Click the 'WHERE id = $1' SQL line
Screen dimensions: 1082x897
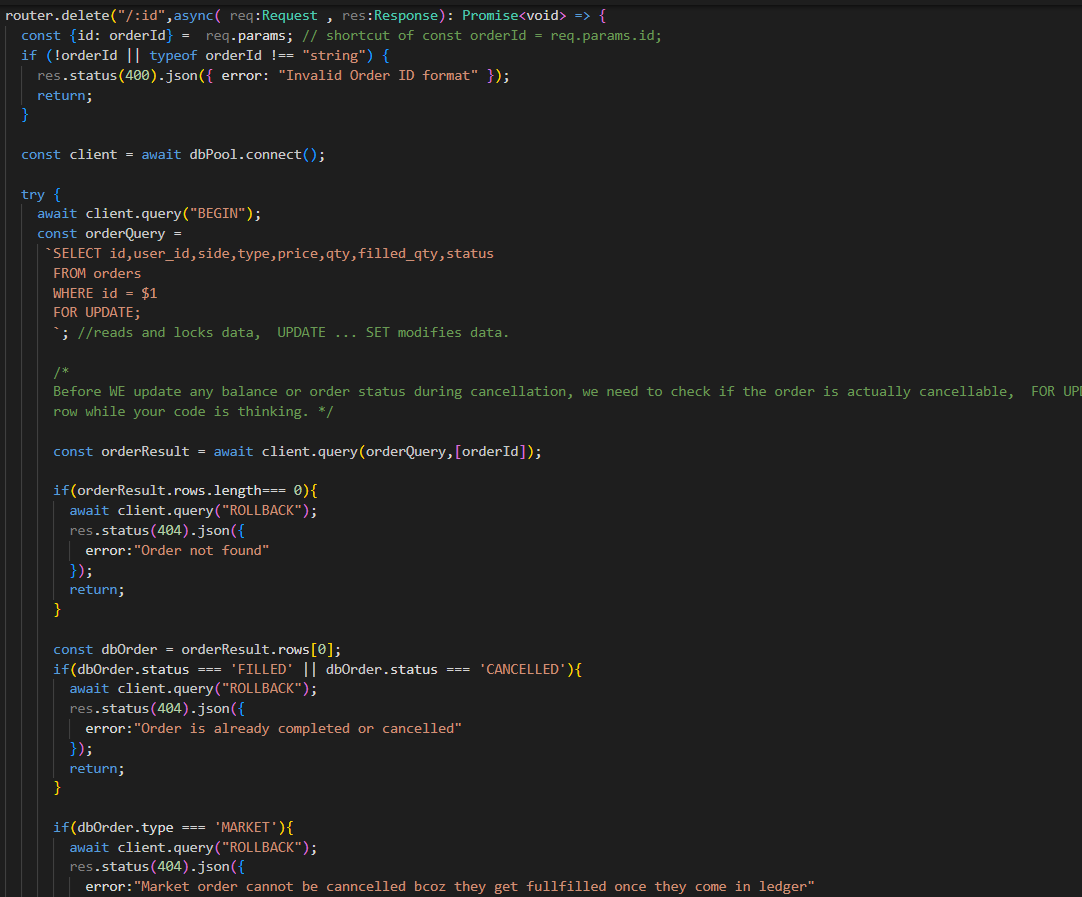(105, 293)
